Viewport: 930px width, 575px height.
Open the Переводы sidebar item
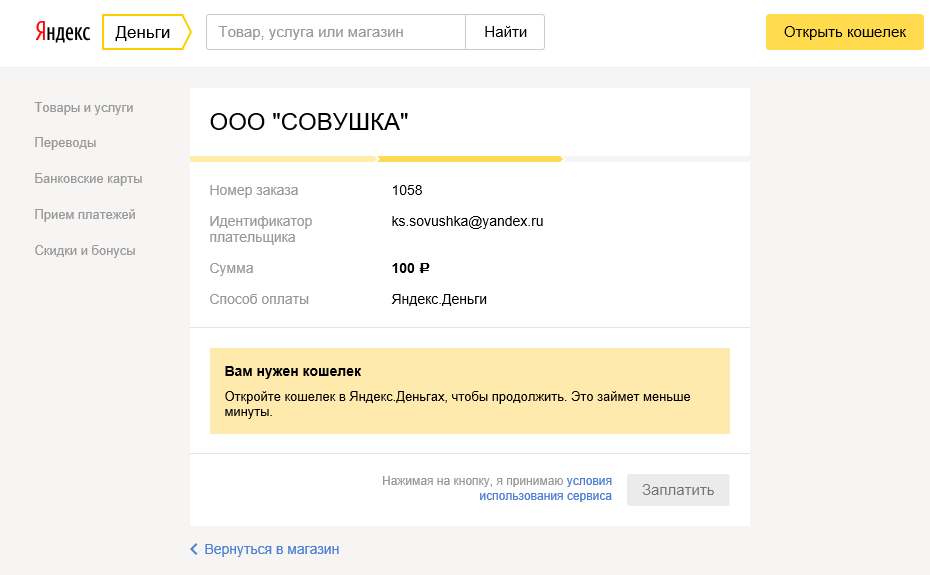pos(65,142)
